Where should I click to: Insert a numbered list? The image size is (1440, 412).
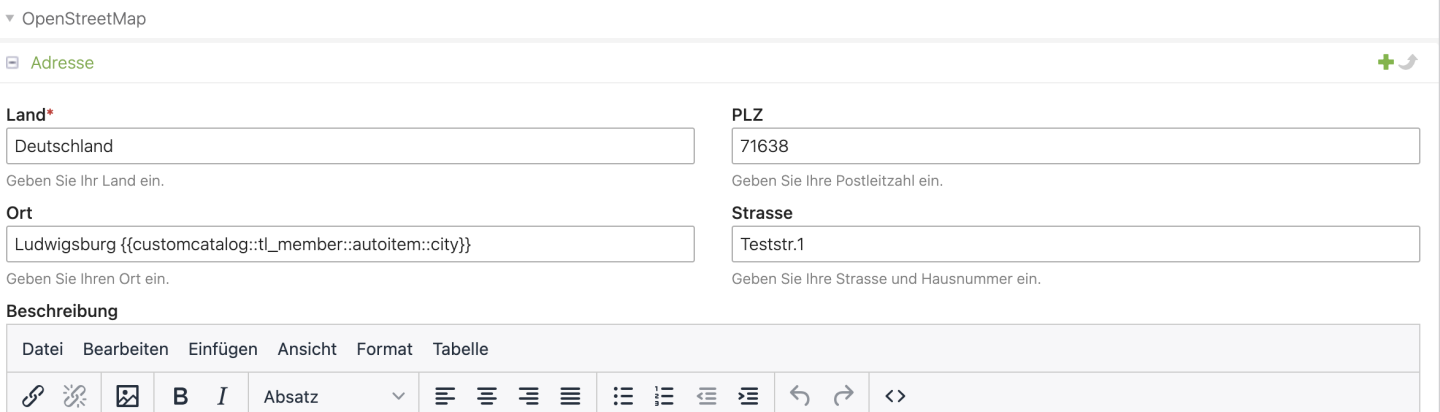click(661, 396)
